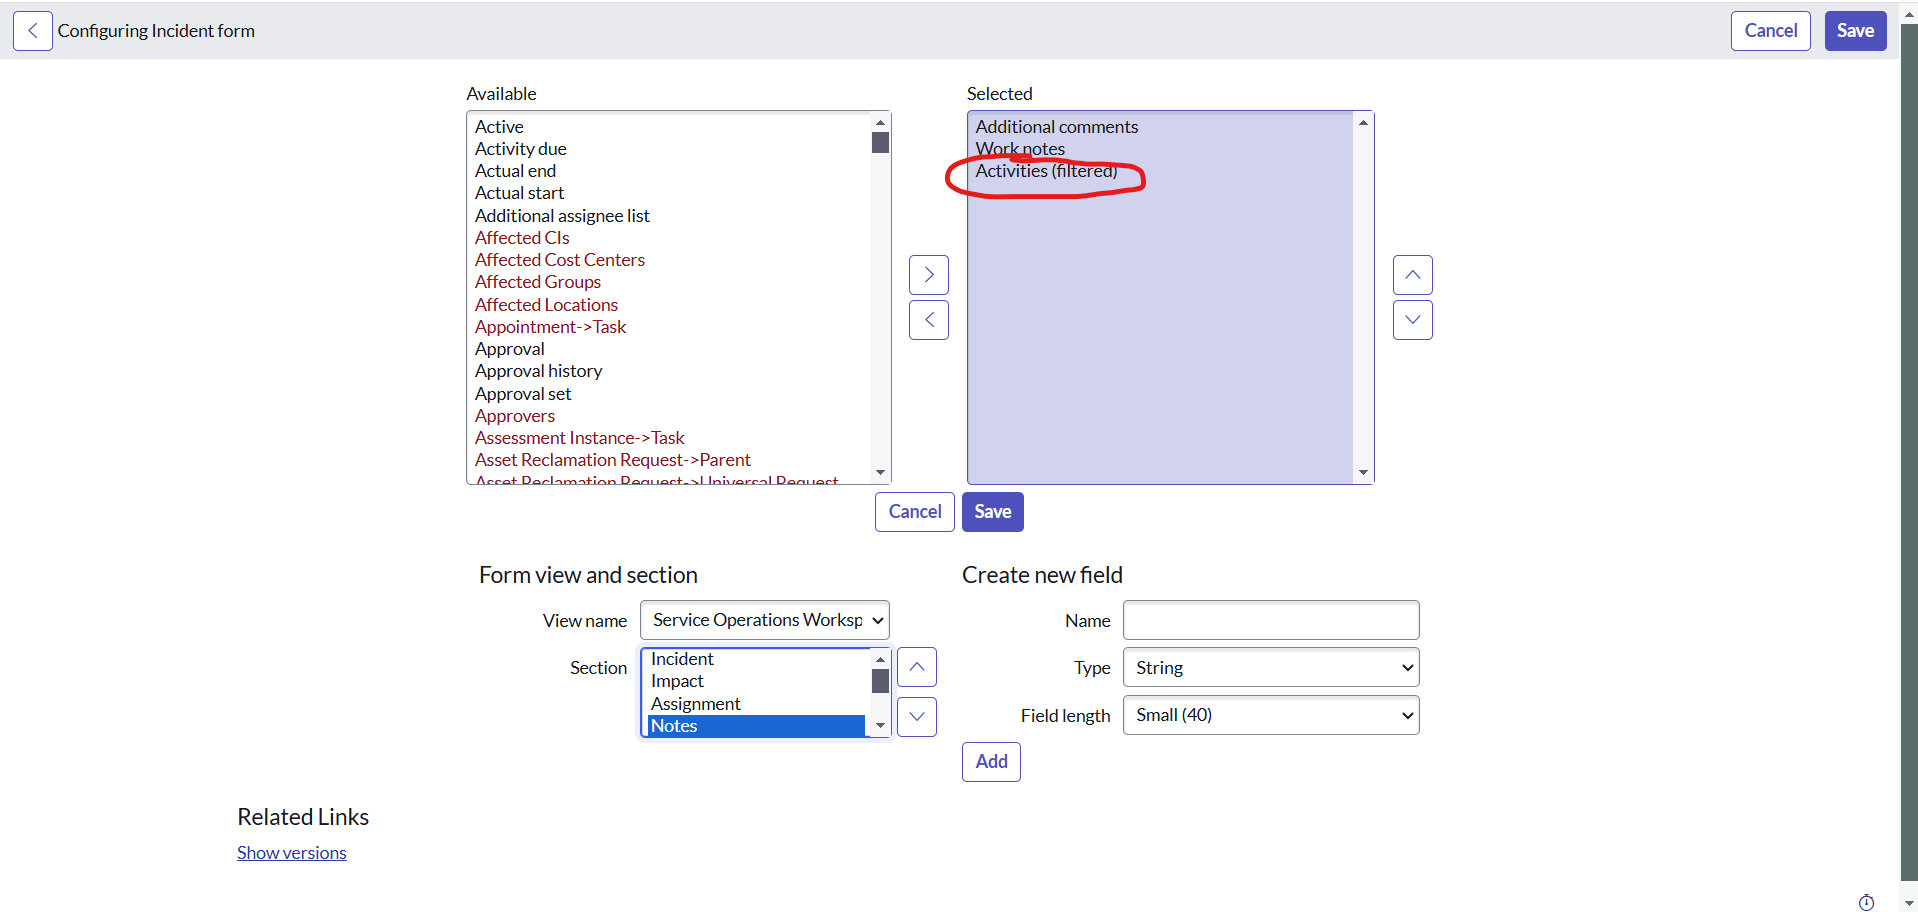Screen dimensions: 1918x912
Task: Open the Field length dropdown showing Small (40)
Action: (x=1270, y=715)
